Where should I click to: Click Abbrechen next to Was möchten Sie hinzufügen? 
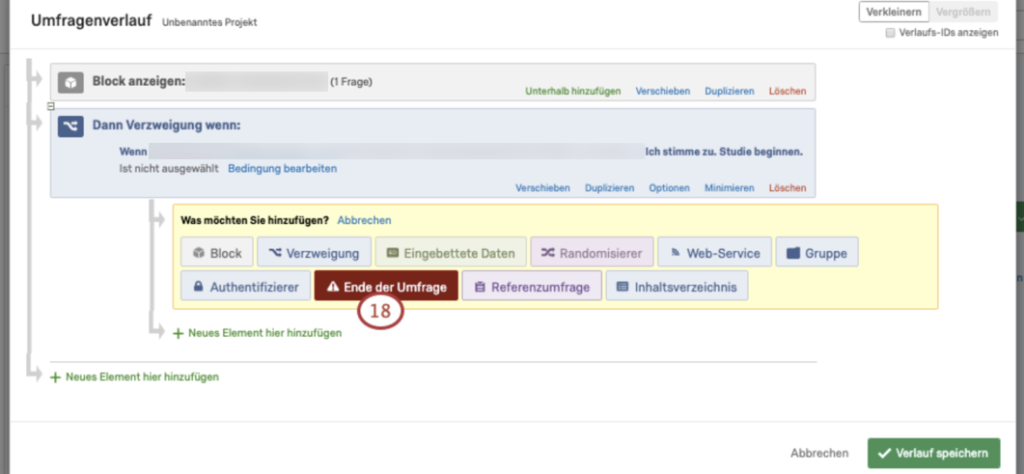pyautogui.click(x=364, y=221)
